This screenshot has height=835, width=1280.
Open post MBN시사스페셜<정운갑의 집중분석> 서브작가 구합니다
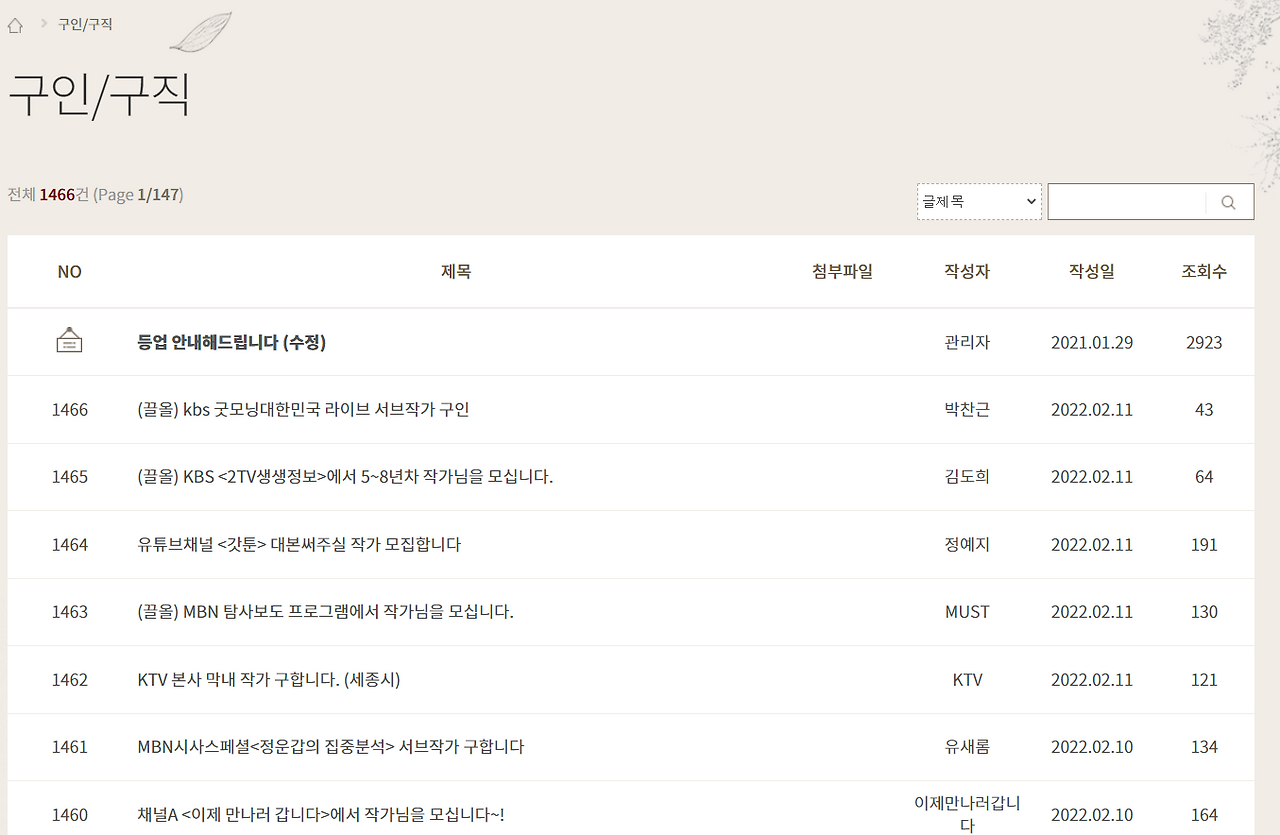tap(331, 747)
